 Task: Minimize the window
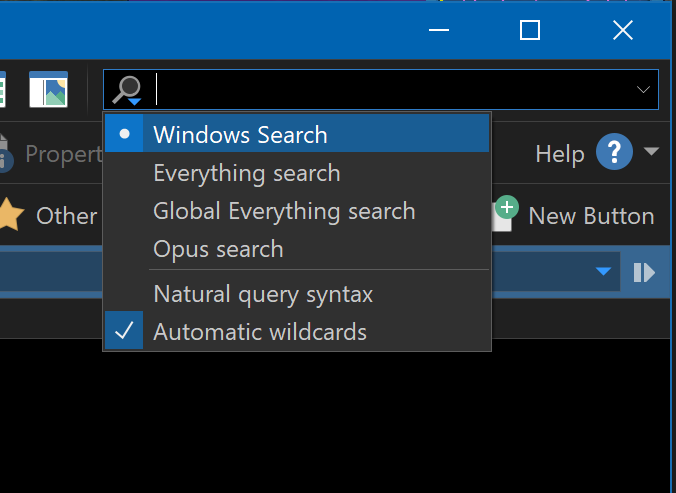[x=439, y=30]
